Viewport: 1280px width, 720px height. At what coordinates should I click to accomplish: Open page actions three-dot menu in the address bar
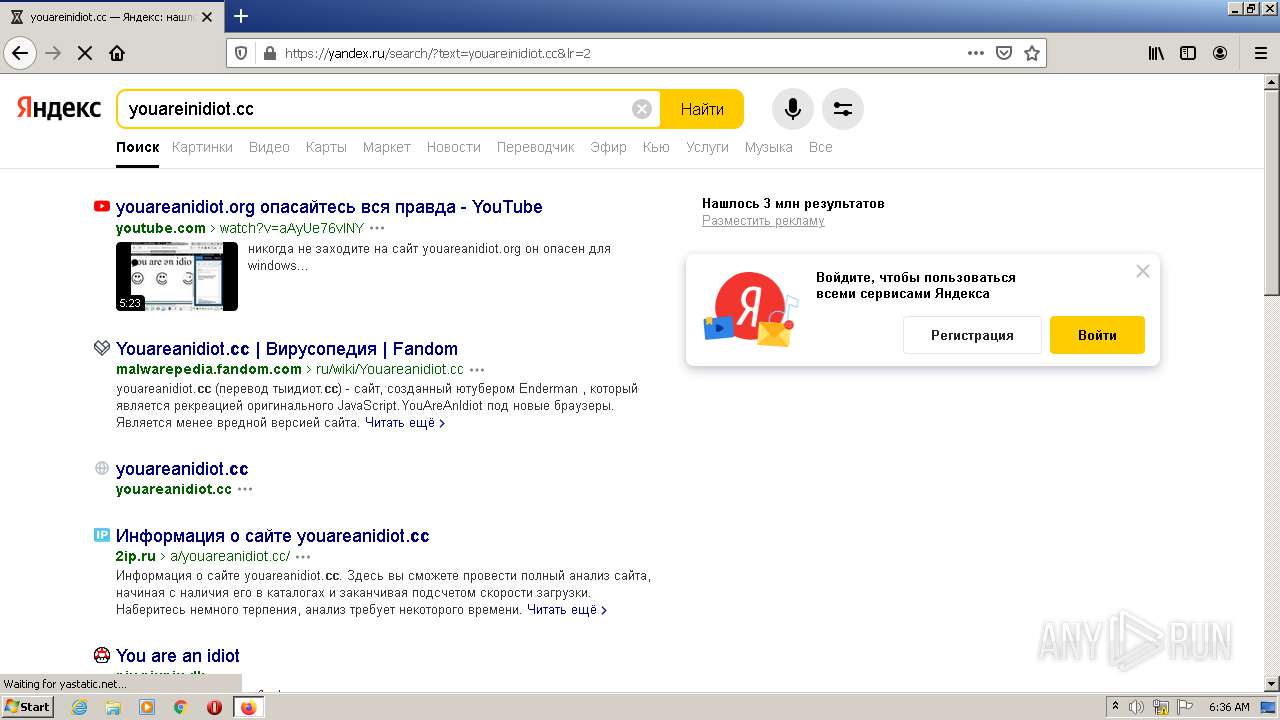pos(976,53)
